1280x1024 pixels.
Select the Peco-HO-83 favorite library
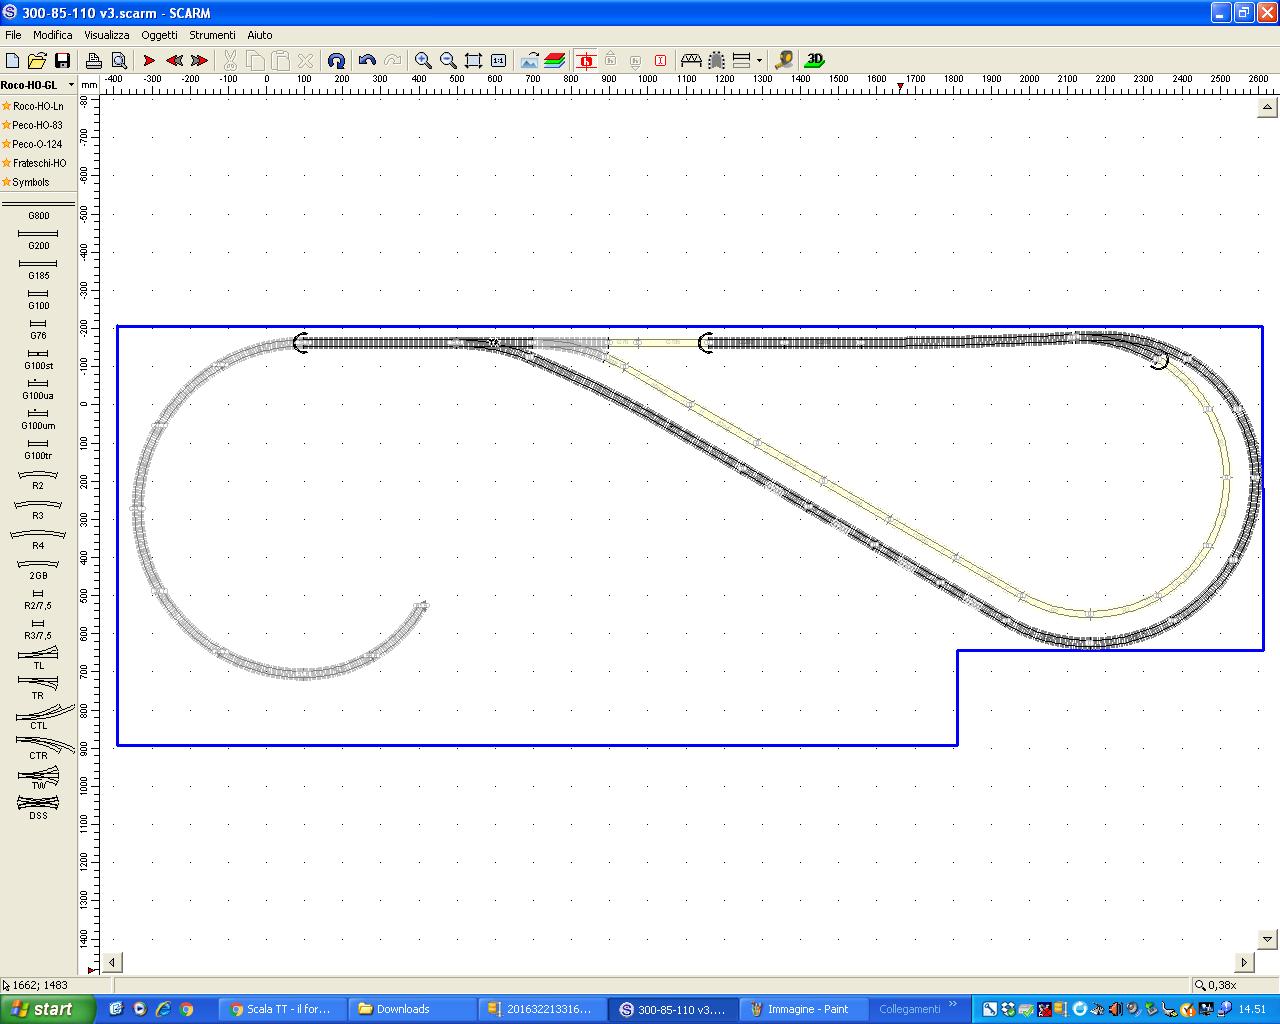click(x=38, y=125)
